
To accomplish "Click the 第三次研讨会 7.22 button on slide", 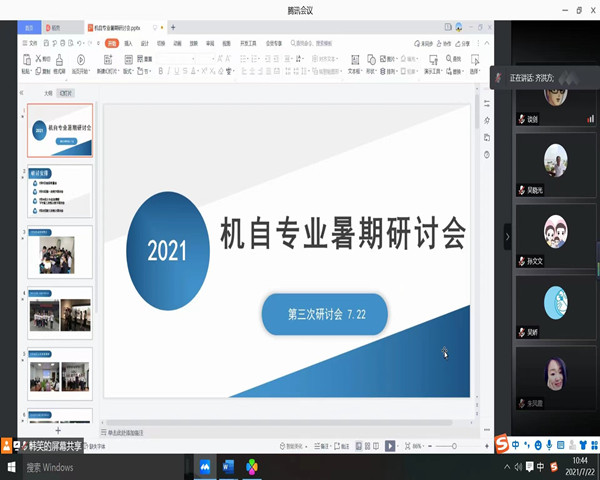I will (x=324, y=314).
